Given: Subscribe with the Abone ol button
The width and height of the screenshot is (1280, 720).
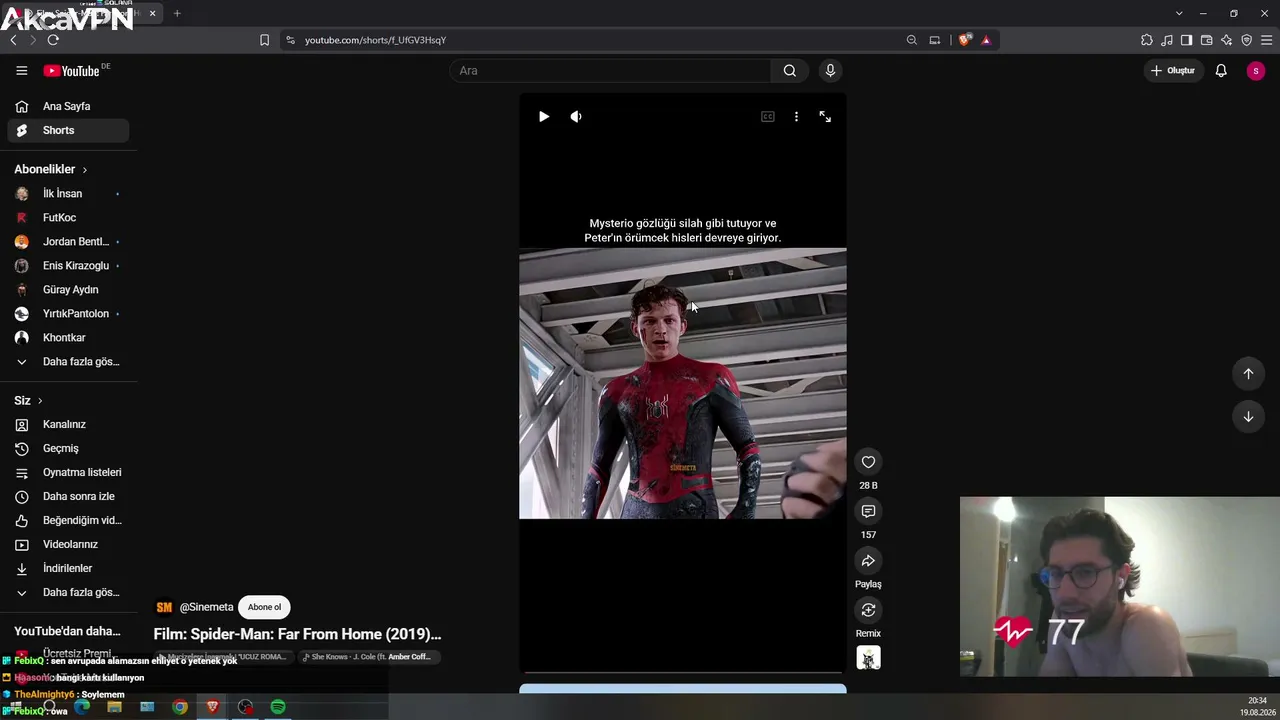Looking at the screenshot, I should click(264, 607).
